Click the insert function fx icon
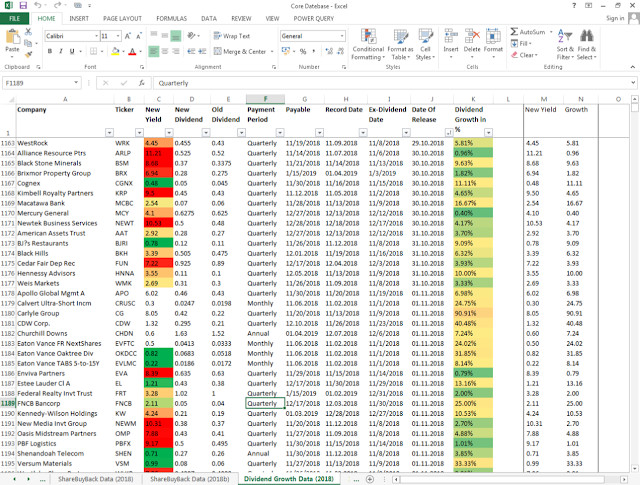Viewport: 640px width, 485px height. [142, 83]
